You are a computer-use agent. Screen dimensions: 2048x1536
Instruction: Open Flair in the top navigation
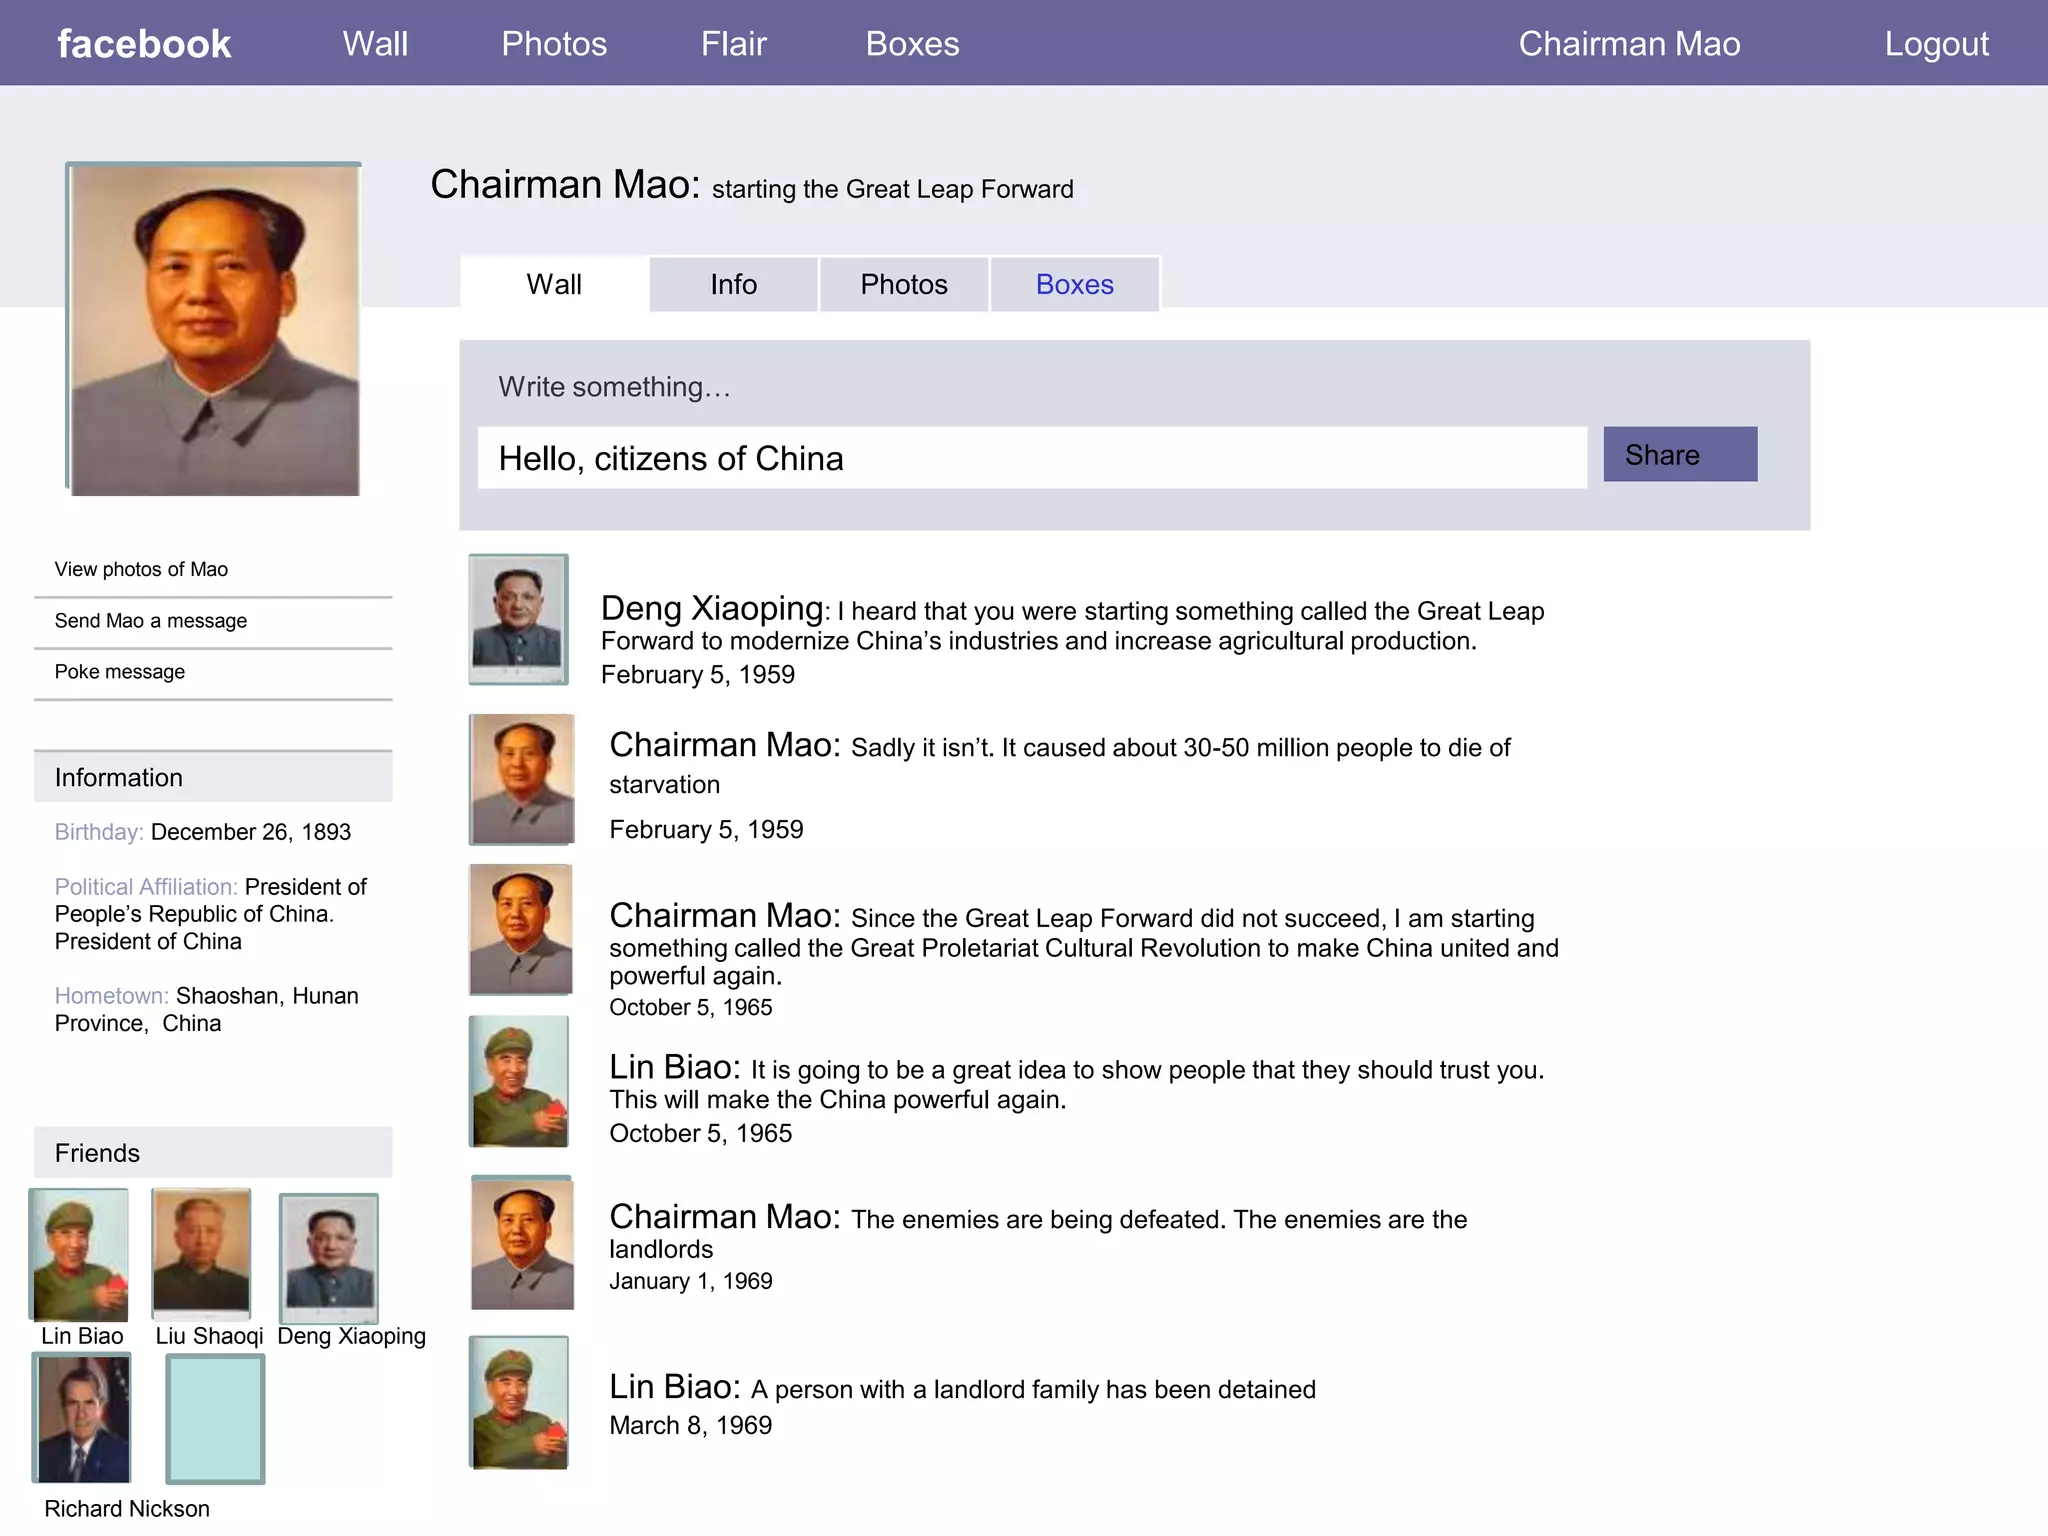733,44
